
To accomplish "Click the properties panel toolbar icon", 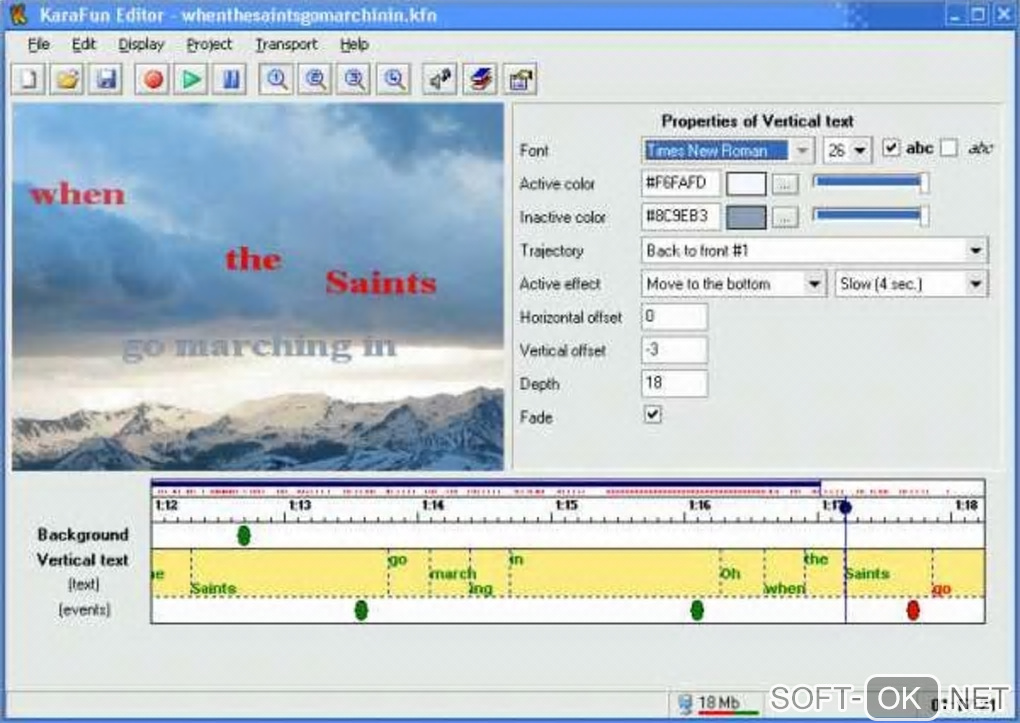I will point(520,79).
